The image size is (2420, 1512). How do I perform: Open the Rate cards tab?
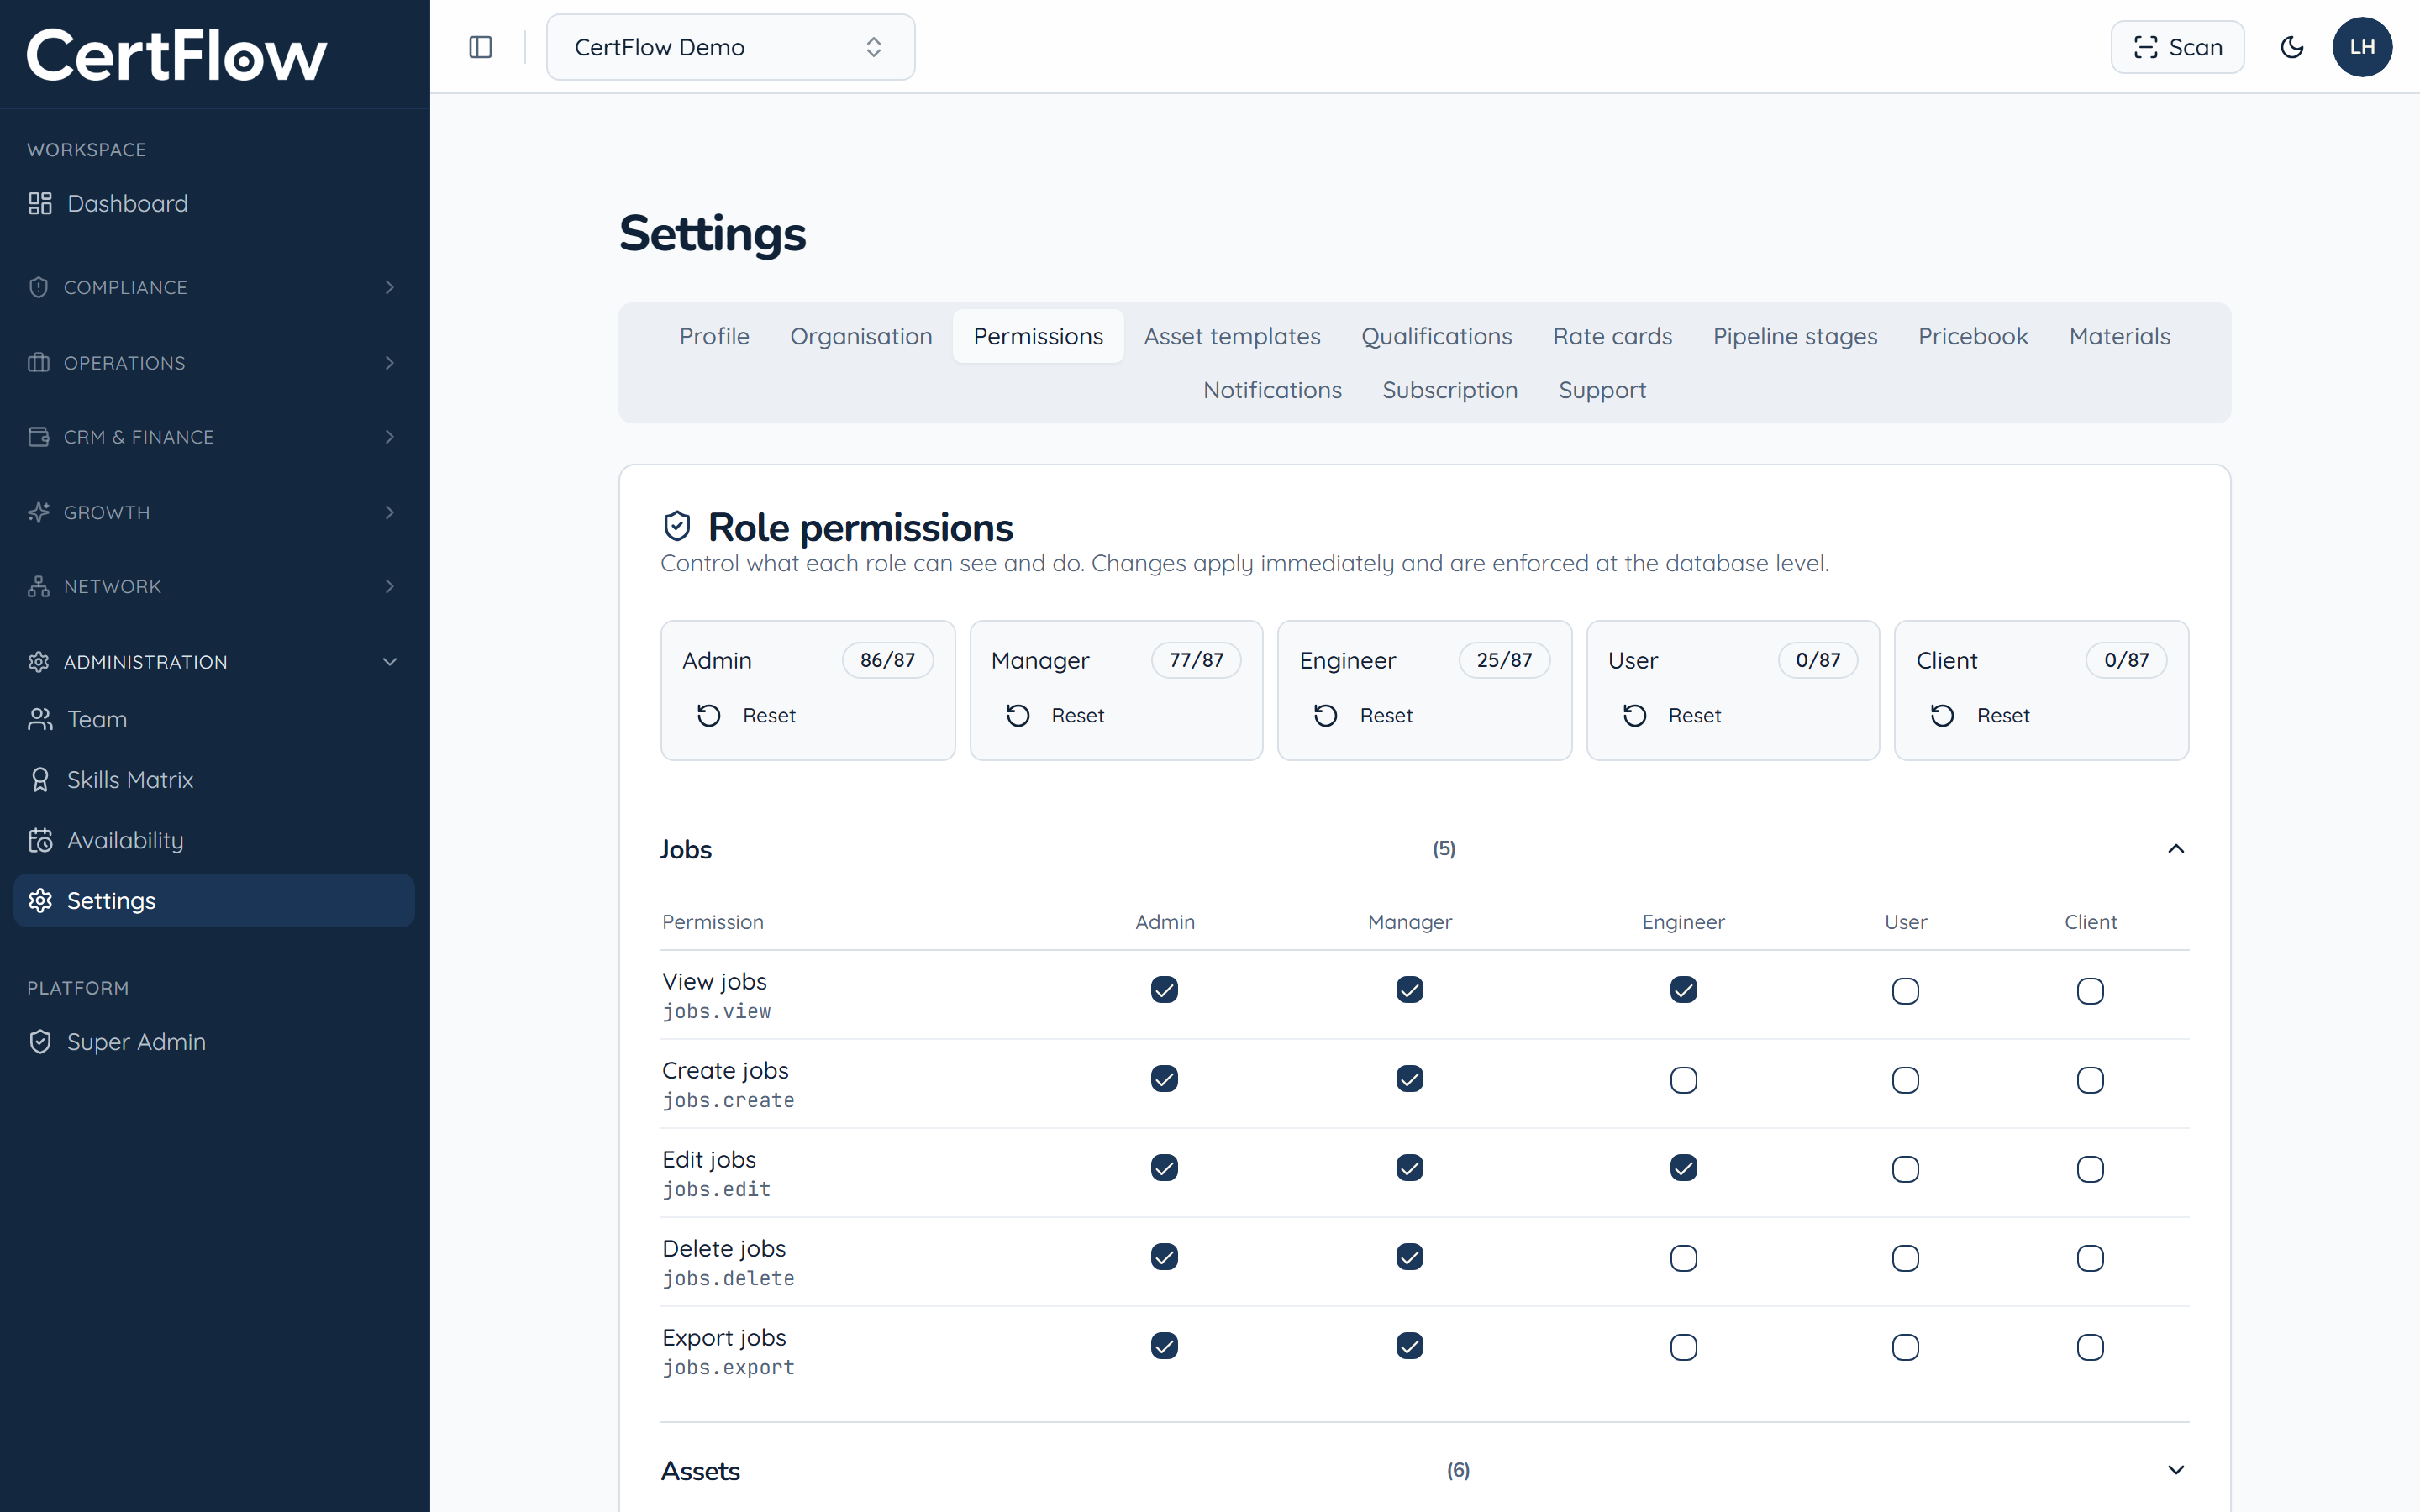1612,336
